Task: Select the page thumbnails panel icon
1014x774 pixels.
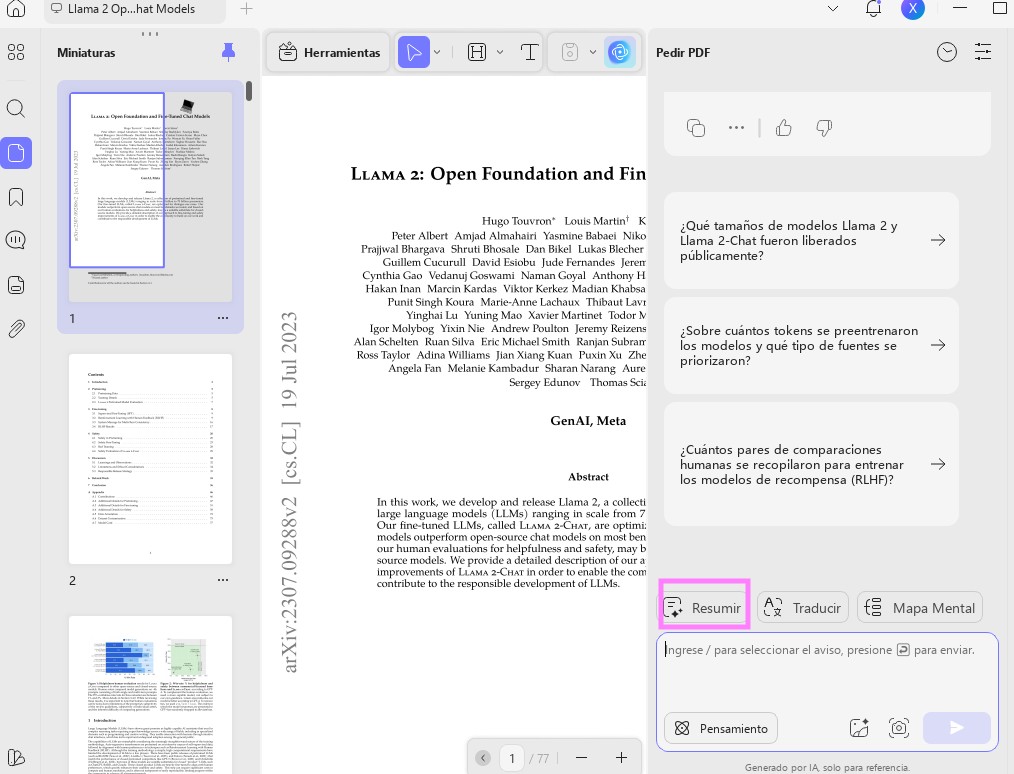Action: click(16, 153)
